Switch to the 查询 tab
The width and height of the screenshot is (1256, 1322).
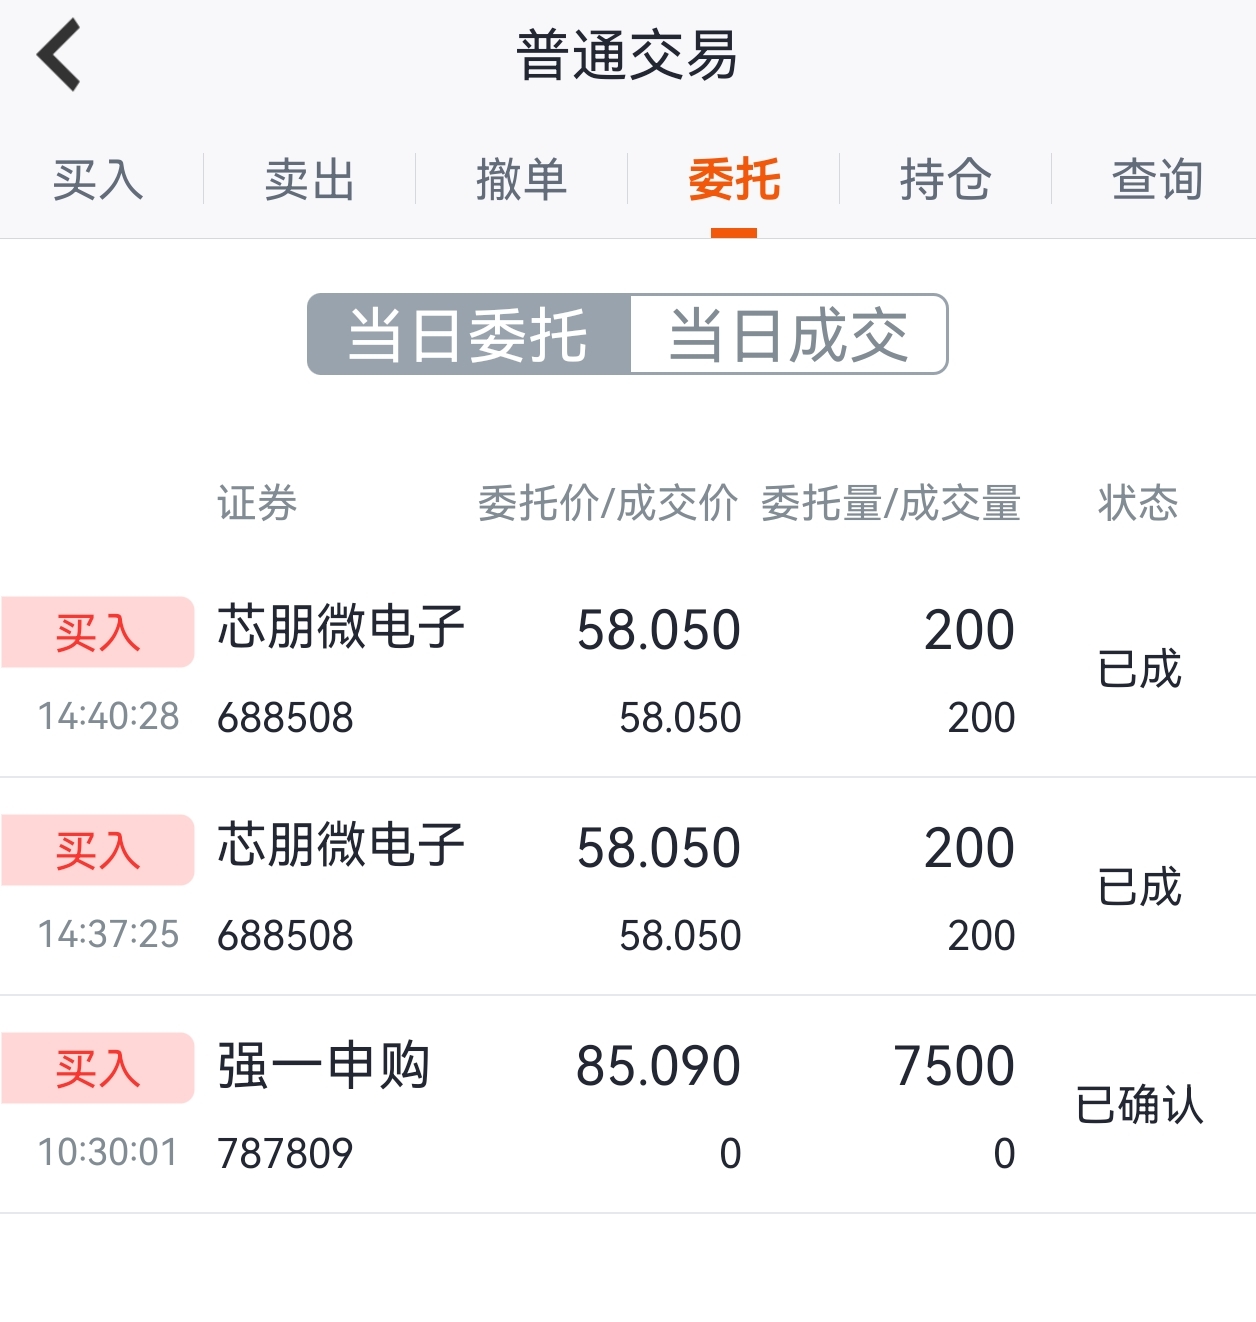(1157, 181)
